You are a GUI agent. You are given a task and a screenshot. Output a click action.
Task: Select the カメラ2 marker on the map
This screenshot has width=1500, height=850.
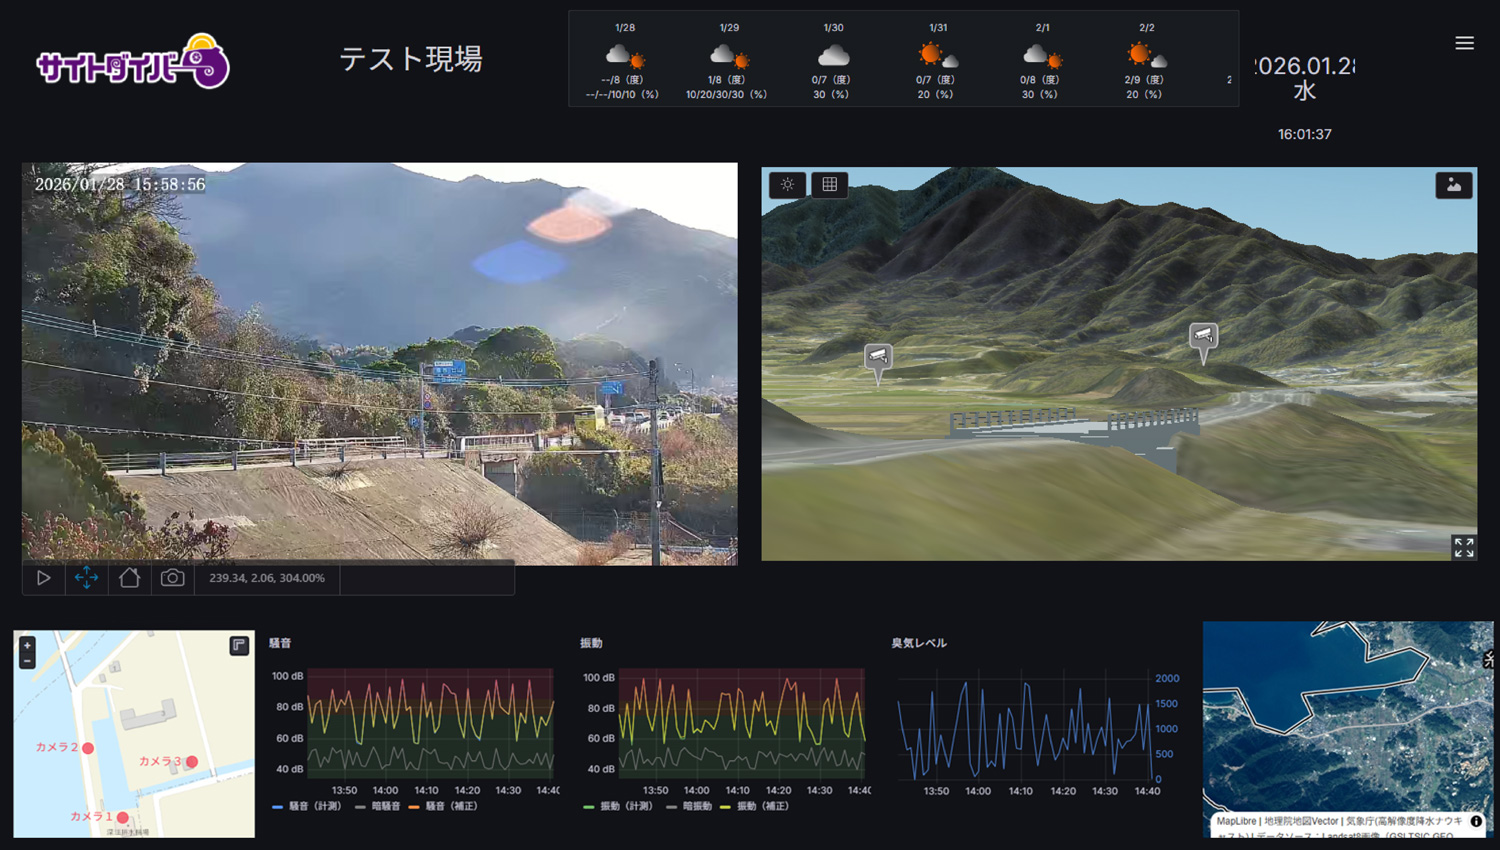pyautogui.click(x=88, y=748)
